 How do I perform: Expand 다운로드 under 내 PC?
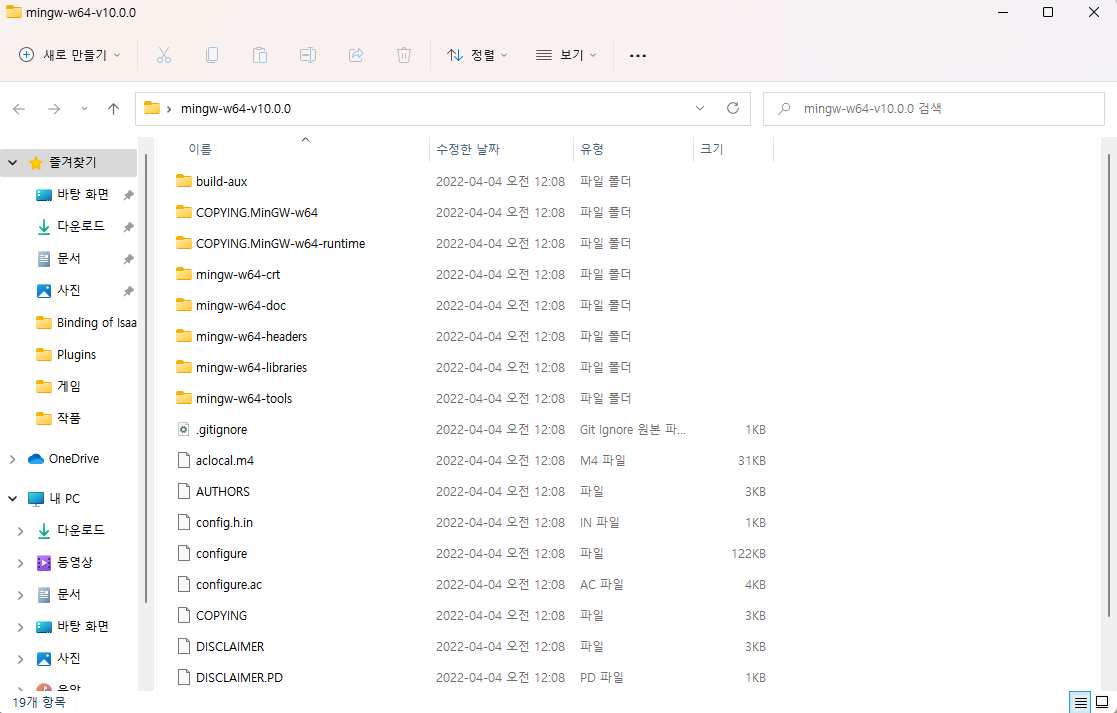21,531
